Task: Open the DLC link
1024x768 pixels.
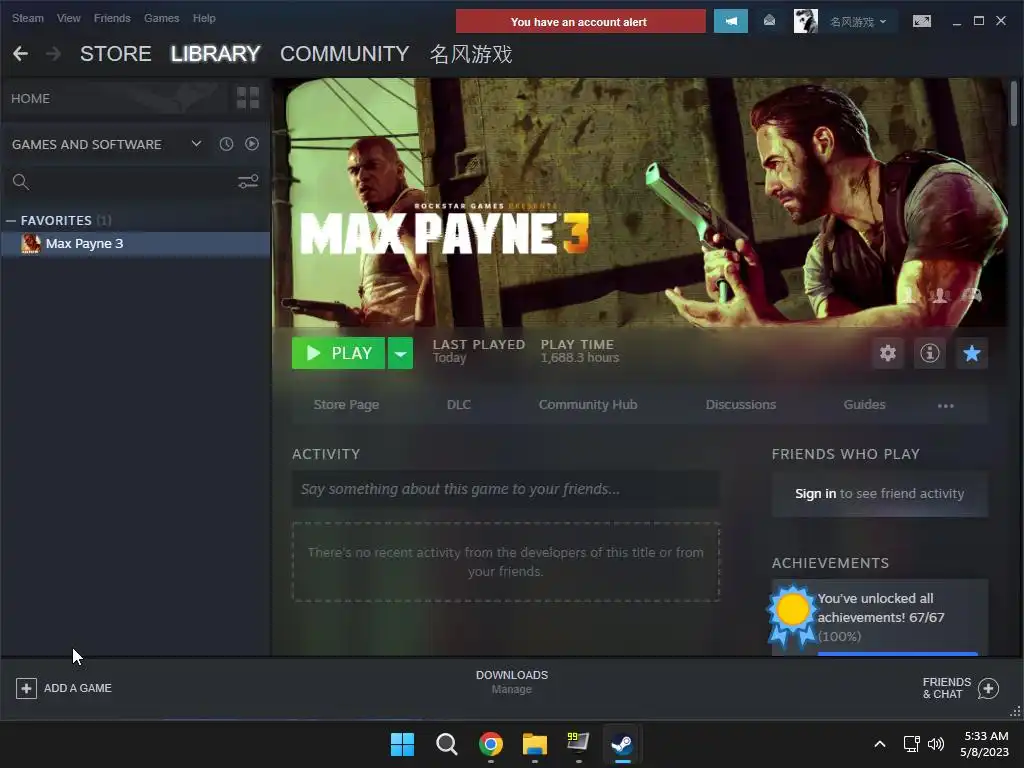Action: point(458,405)
